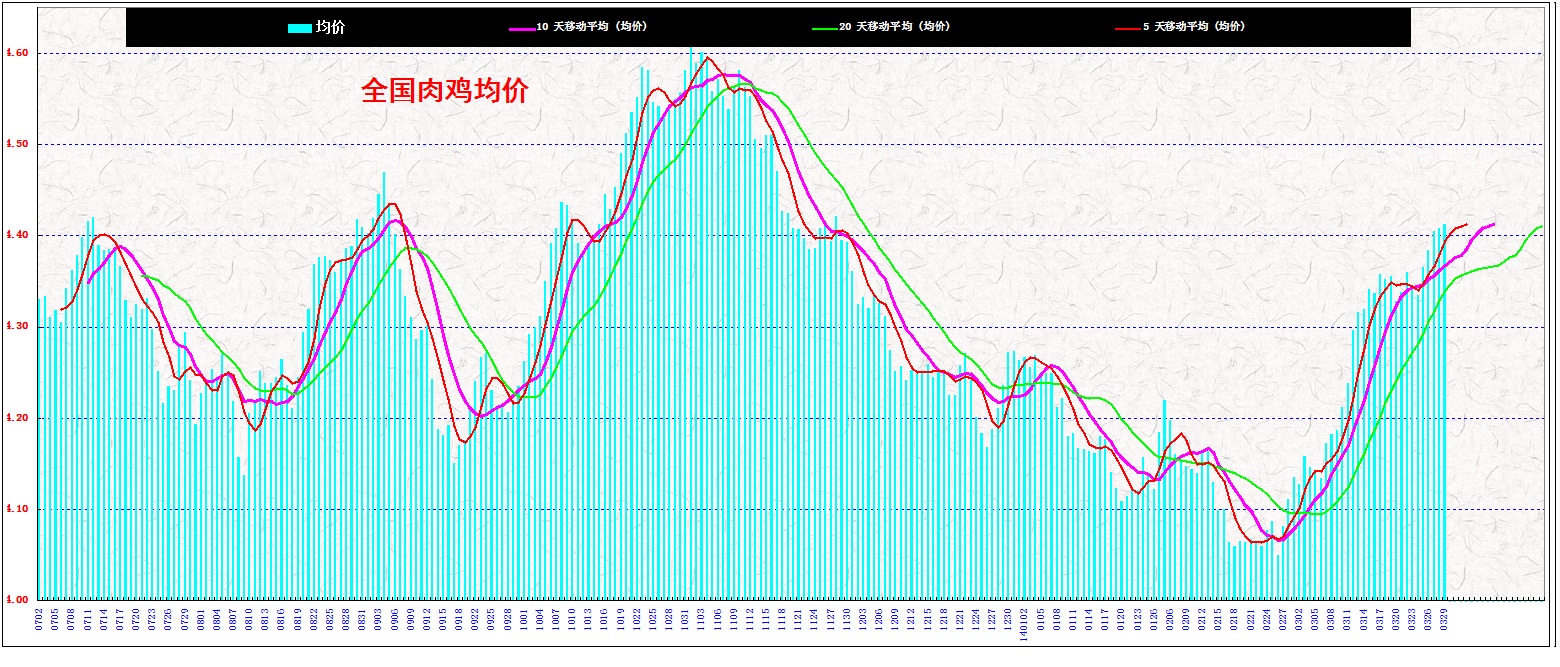
Task: Click the 1.30 y-axis label
Action: click(17, 327)
